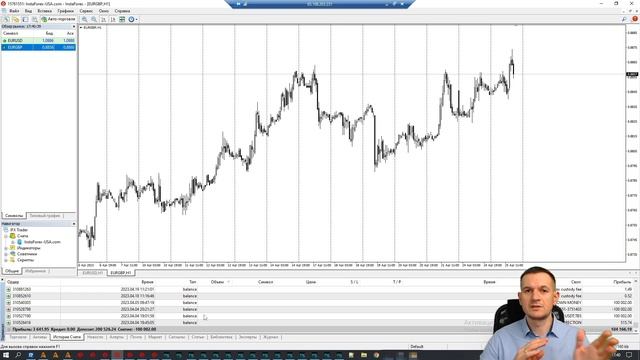Switch to the EURGBP,H1 chart tab
This screenshot has height=360, width=640.
(x=121, y=273)
